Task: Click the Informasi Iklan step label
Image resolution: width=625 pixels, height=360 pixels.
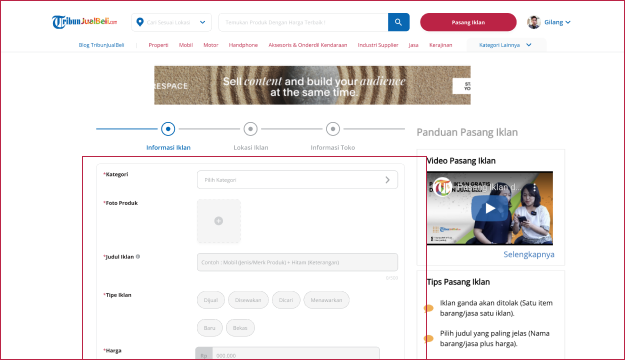Action: click(x=168, y=148)
